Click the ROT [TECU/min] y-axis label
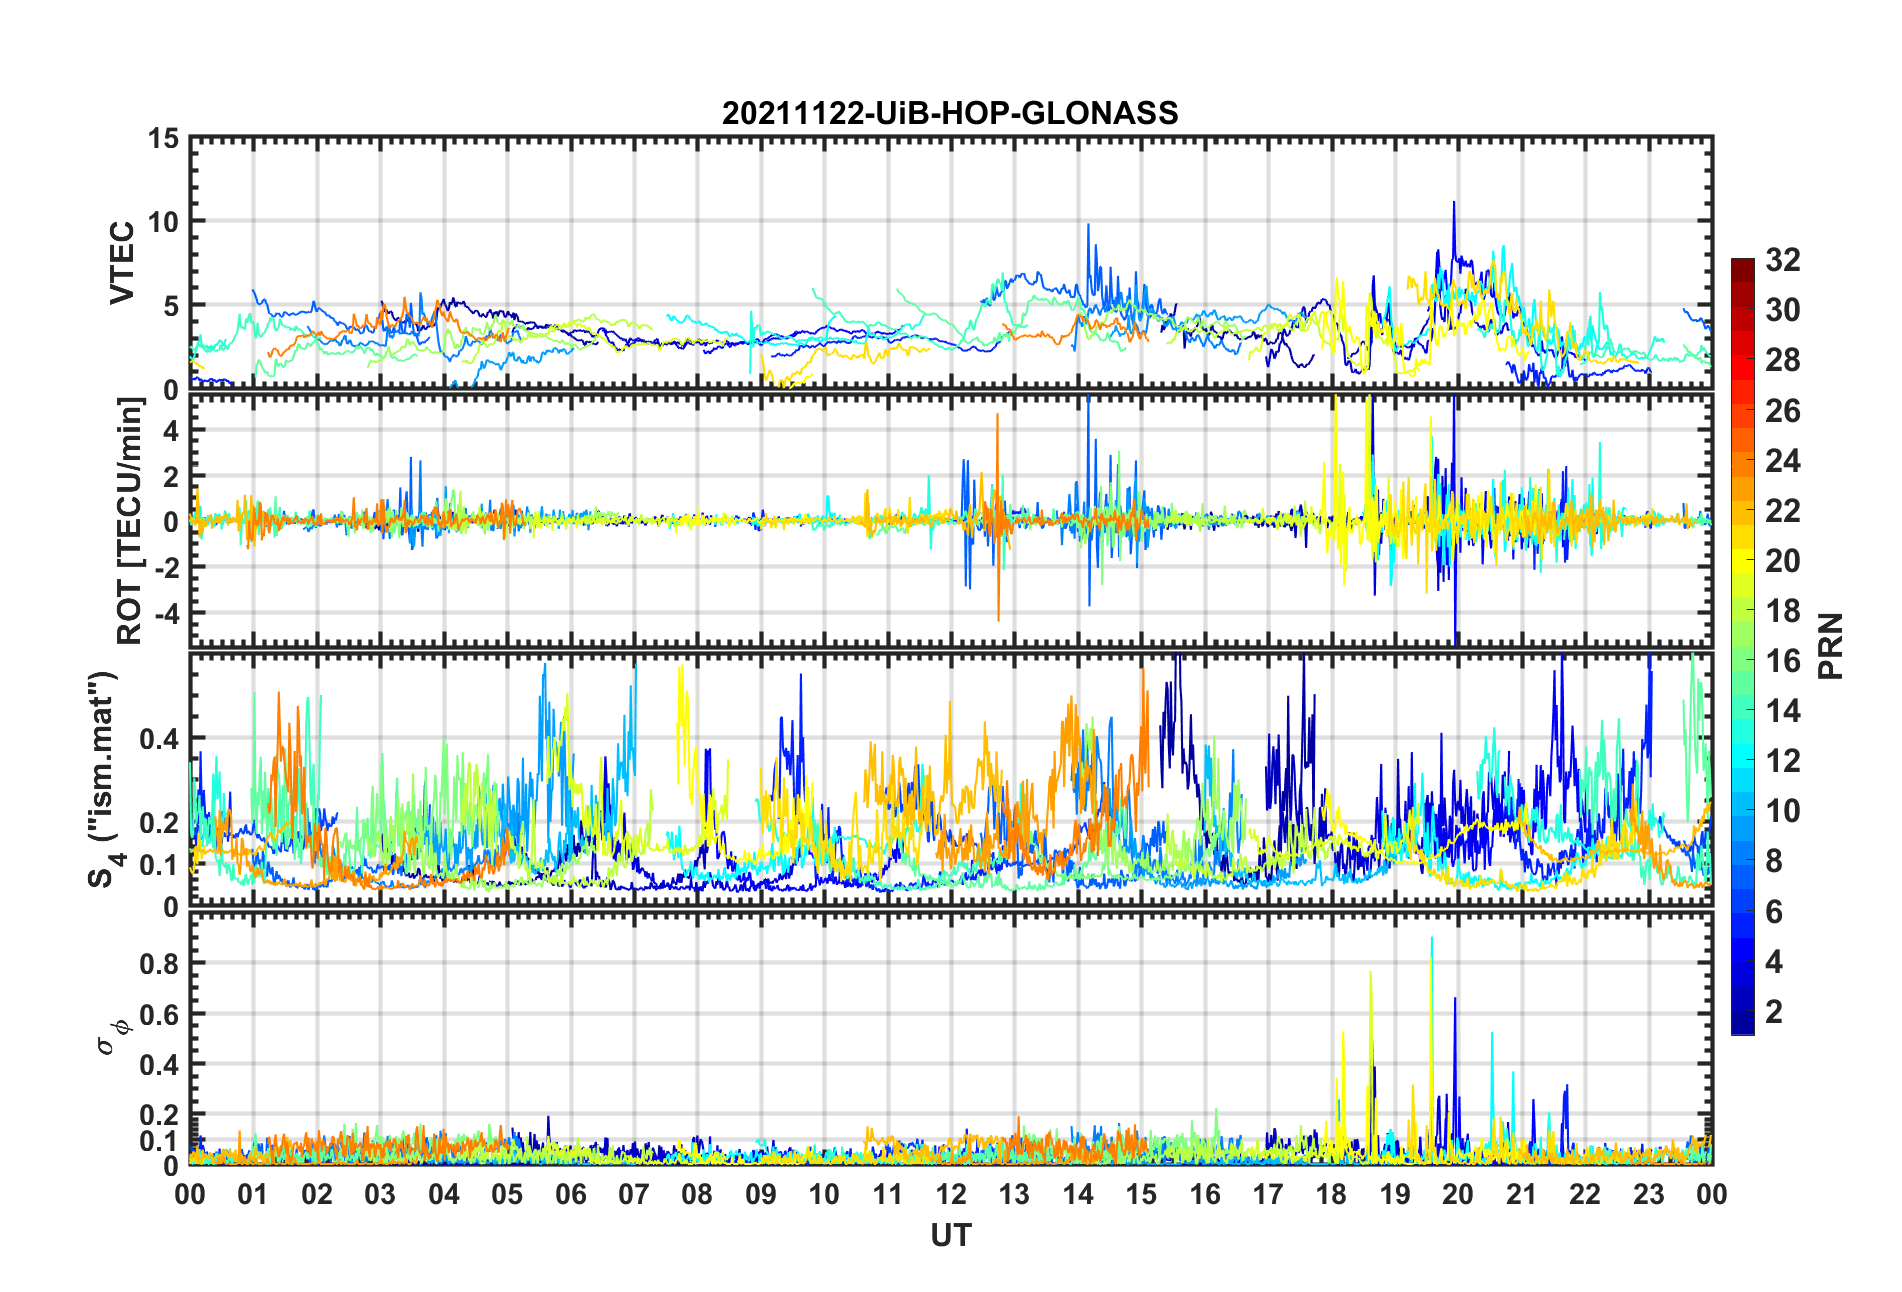 [x=130, y=521]
